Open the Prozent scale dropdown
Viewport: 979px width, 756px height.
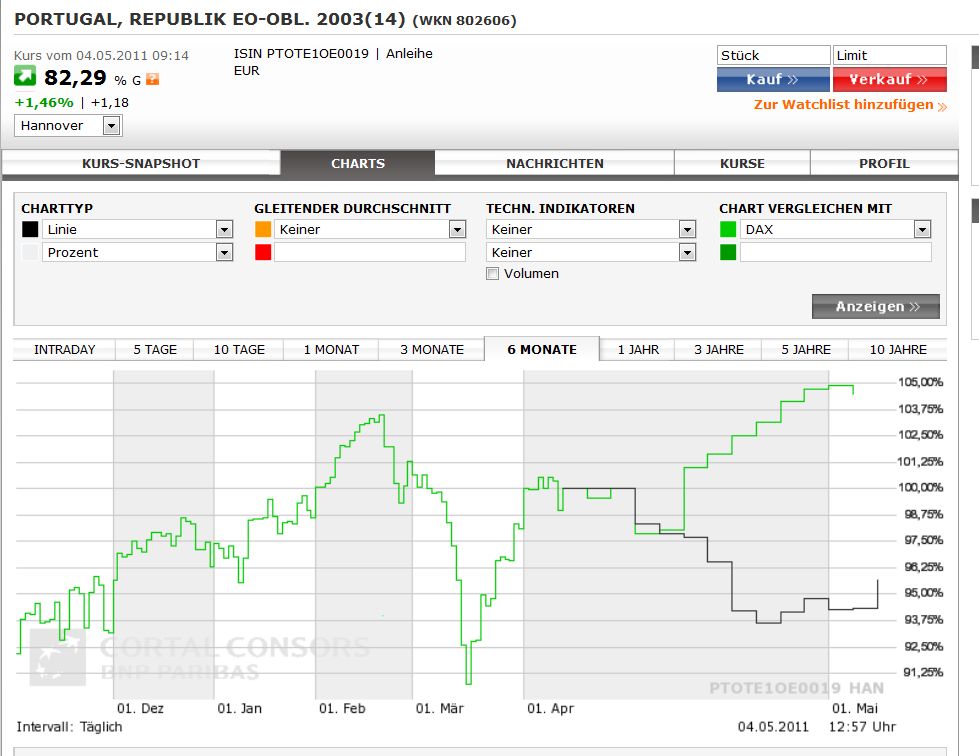click(224, 253)
